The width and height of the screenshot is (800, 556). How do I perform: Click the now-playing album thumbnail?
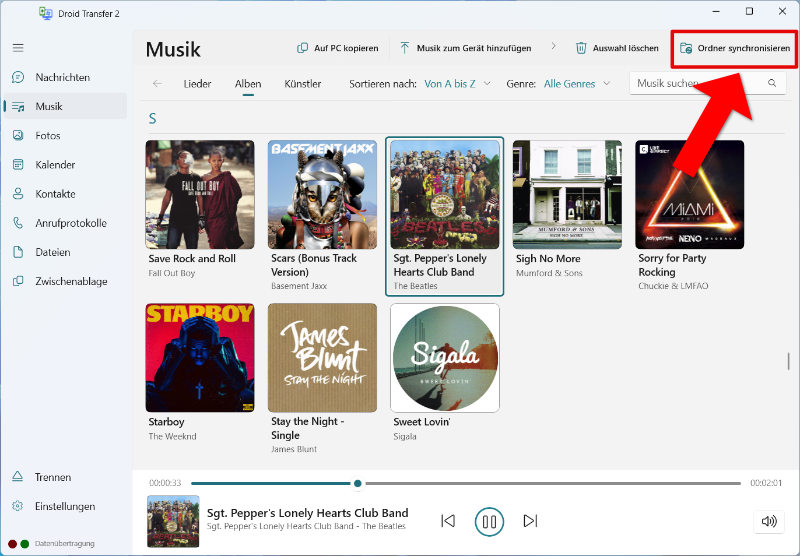173,521
